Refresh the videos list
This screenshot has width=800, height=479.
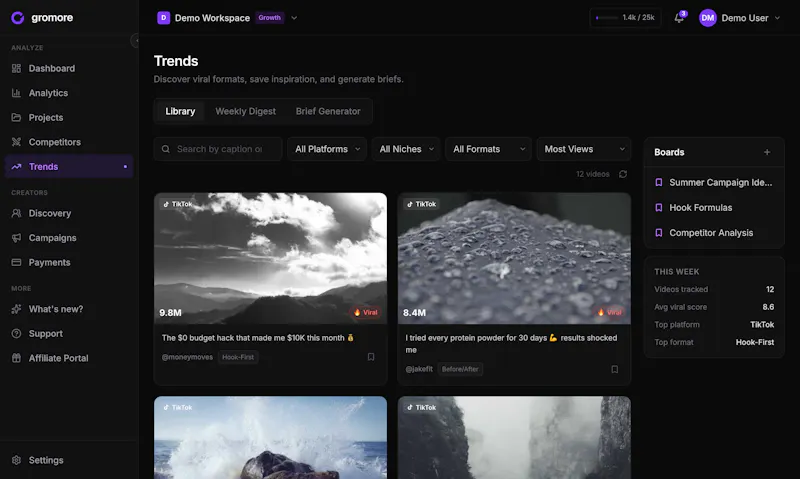pyautogui.click(x=623, y=174)
